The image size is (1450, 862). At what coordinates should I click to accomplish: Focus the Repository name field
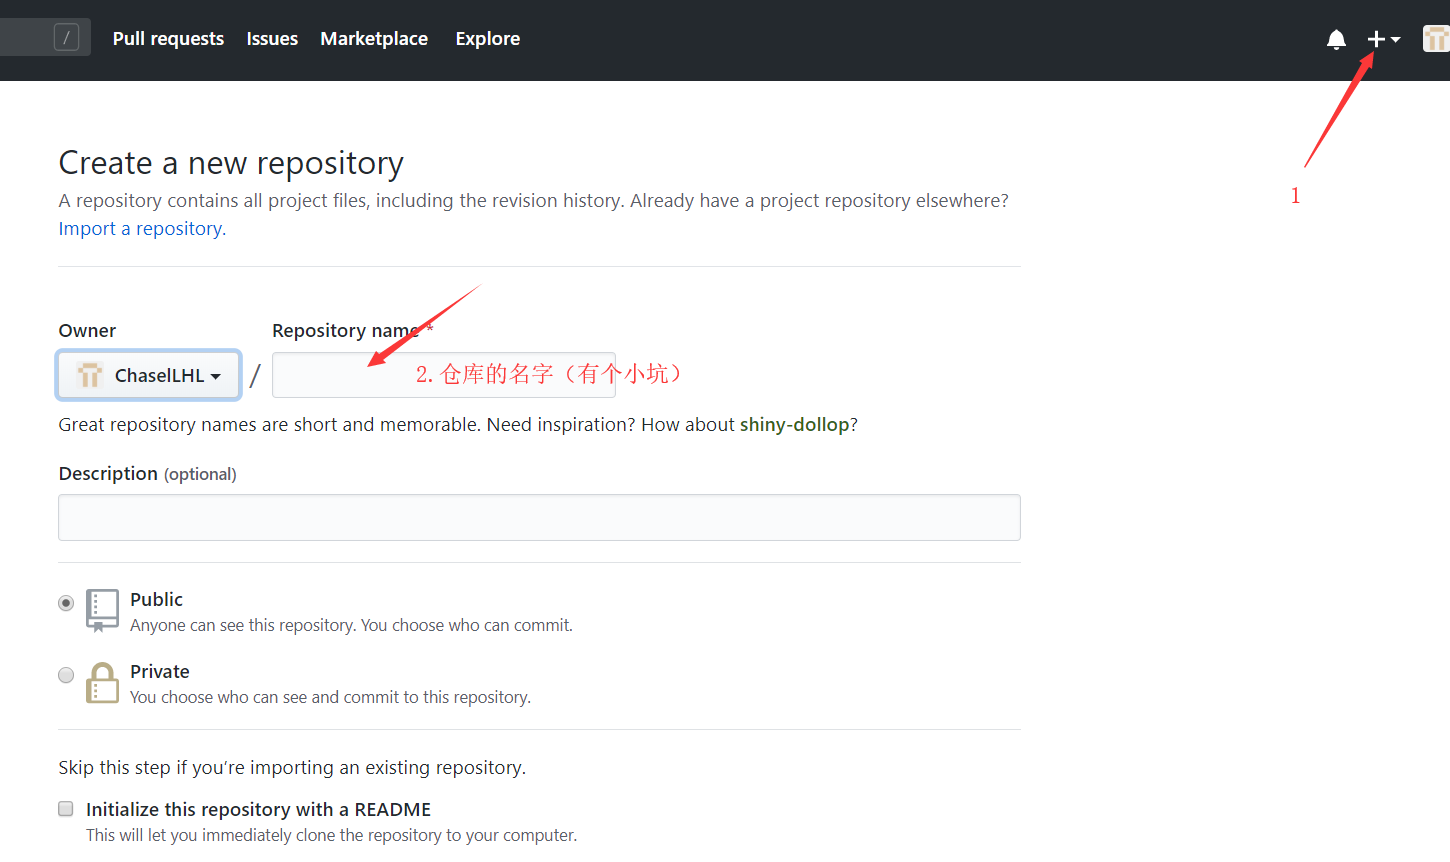point(444,375)
